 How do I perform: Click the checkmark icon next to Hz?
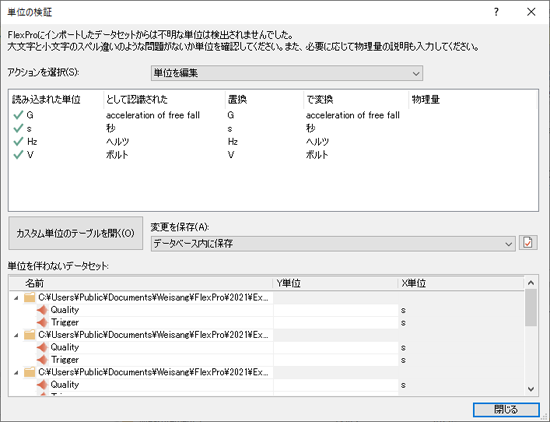click(18, 142)
